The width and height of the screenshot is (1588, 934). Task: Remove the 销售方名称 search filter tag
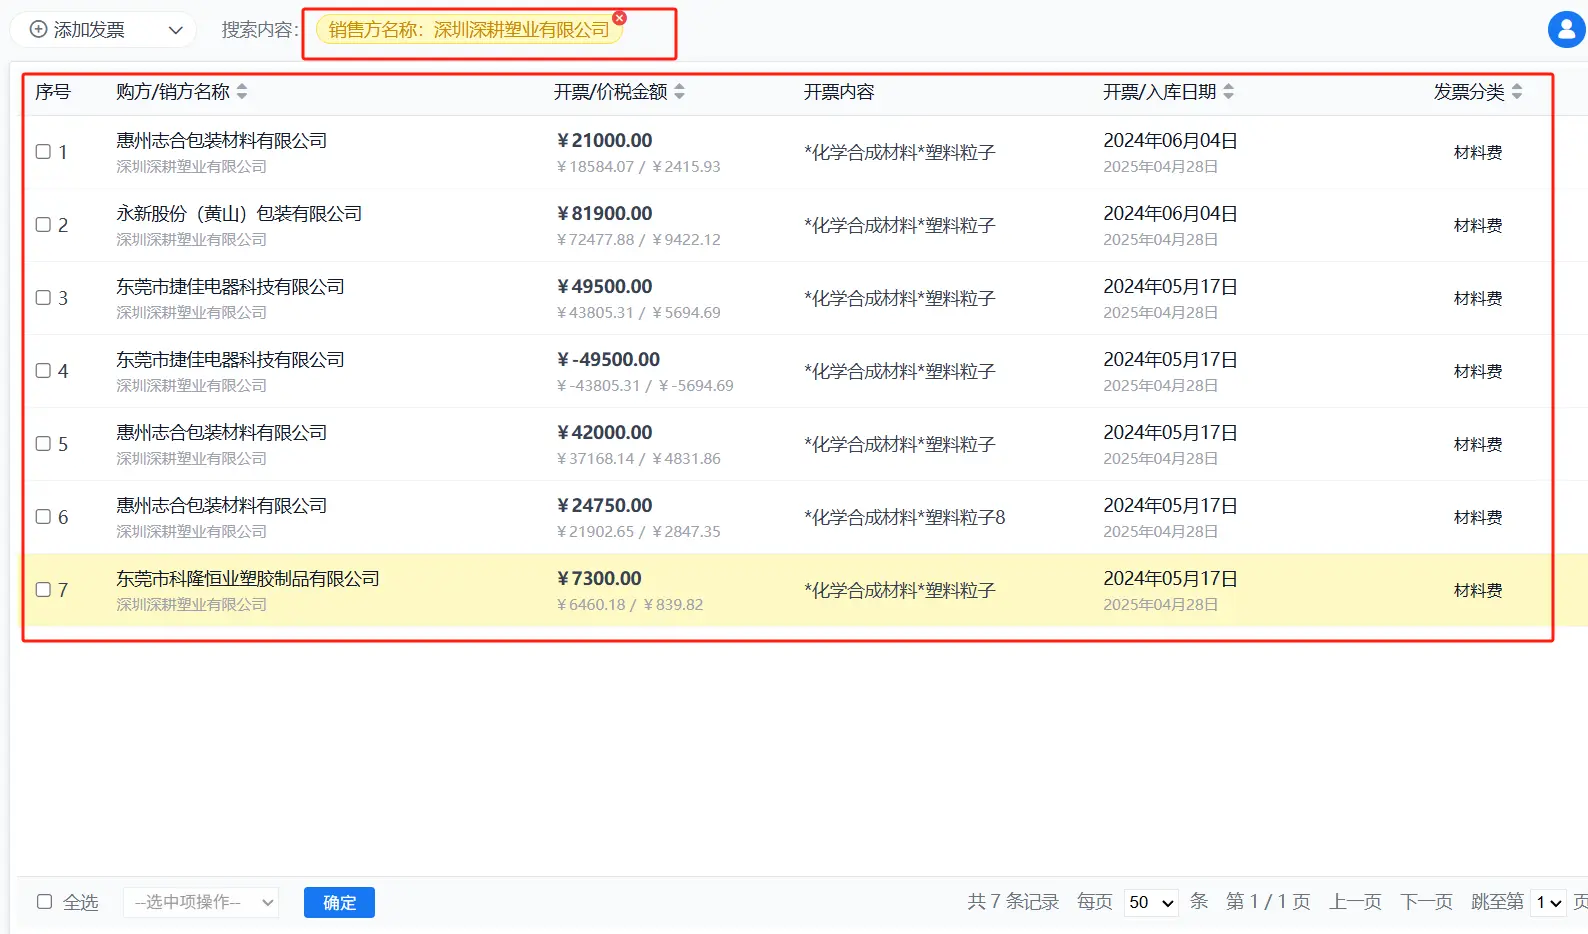(619, 18)
